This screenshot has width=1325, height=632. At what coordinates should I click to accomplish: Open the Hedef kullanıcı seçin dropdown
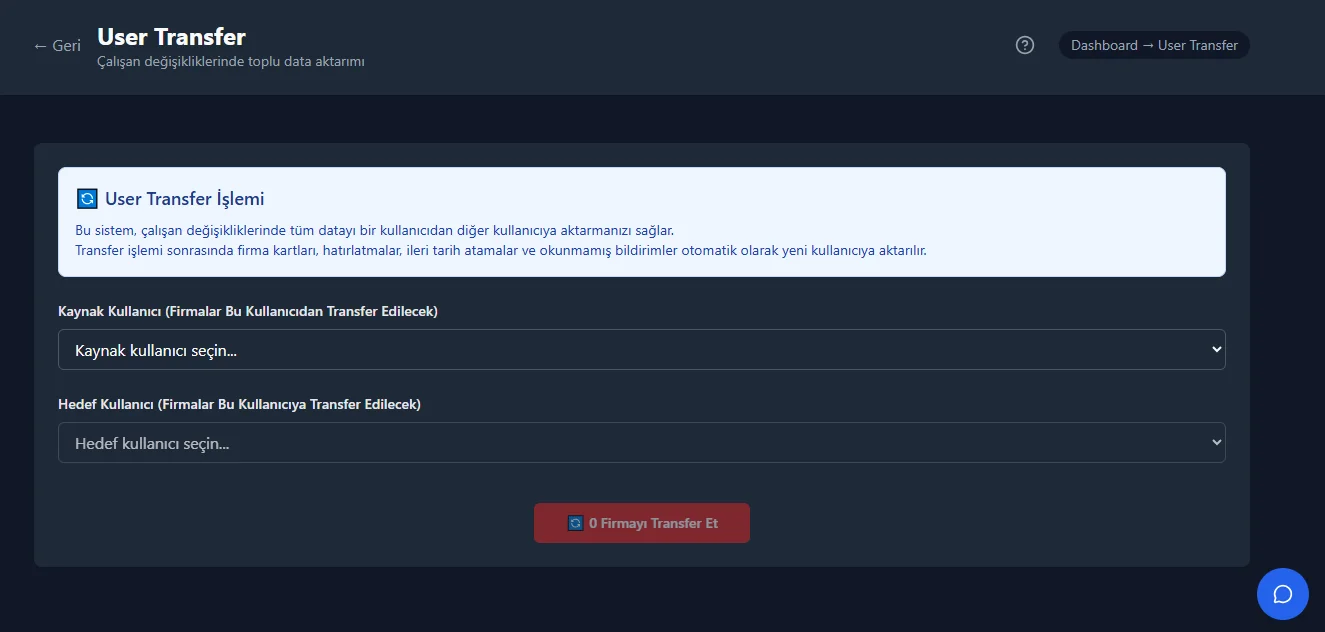click(x=641, y=441)
